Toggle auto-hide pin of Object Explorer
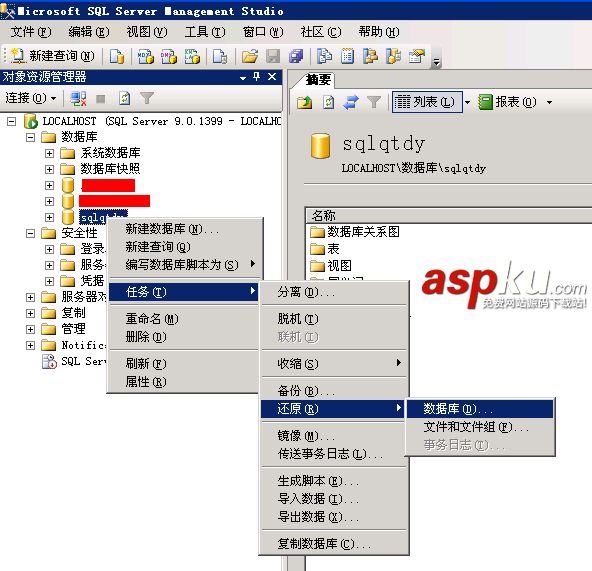This screenshot has height=571, width=592. click(257, 77)
